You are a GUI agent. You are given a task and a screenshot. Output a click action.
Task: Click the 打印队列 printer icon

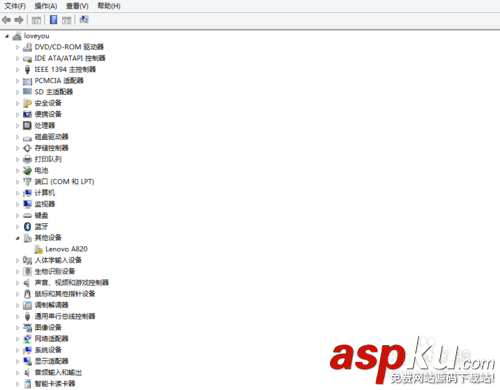point(27,159)
